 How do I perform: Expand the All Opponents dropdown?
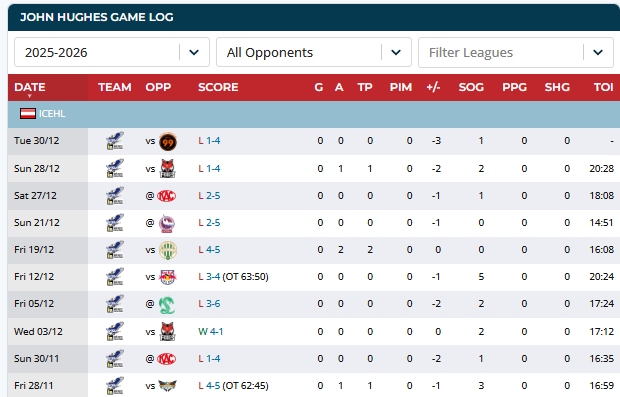click(396, 52)
